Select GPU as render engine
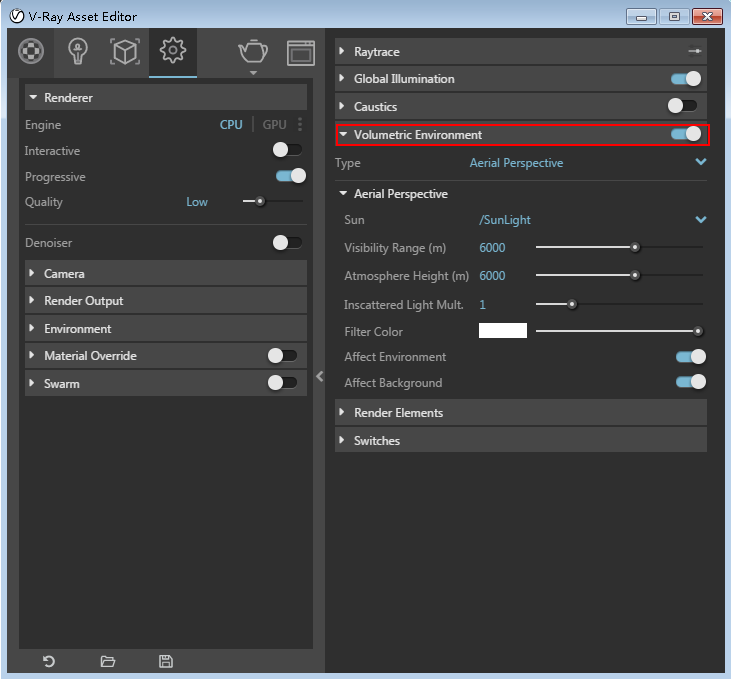Viewport: 731px width, 679px height. 274,125
